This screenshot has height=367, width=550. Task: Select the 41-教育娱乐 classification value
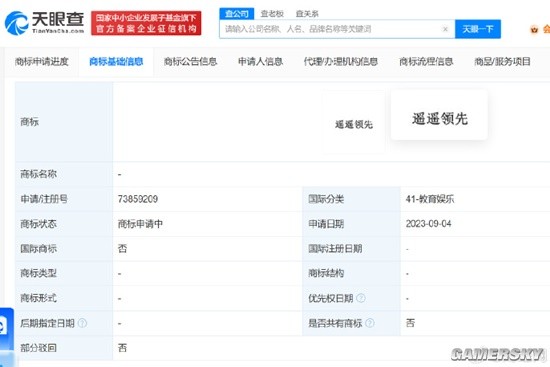(x=430, y=199)
